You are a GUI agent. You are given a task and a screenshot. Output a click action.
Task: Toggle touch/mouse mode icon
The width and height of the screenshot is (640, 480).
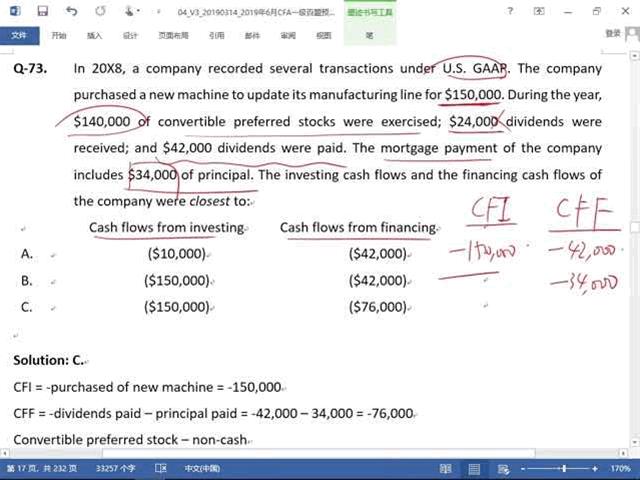point(130,11)
